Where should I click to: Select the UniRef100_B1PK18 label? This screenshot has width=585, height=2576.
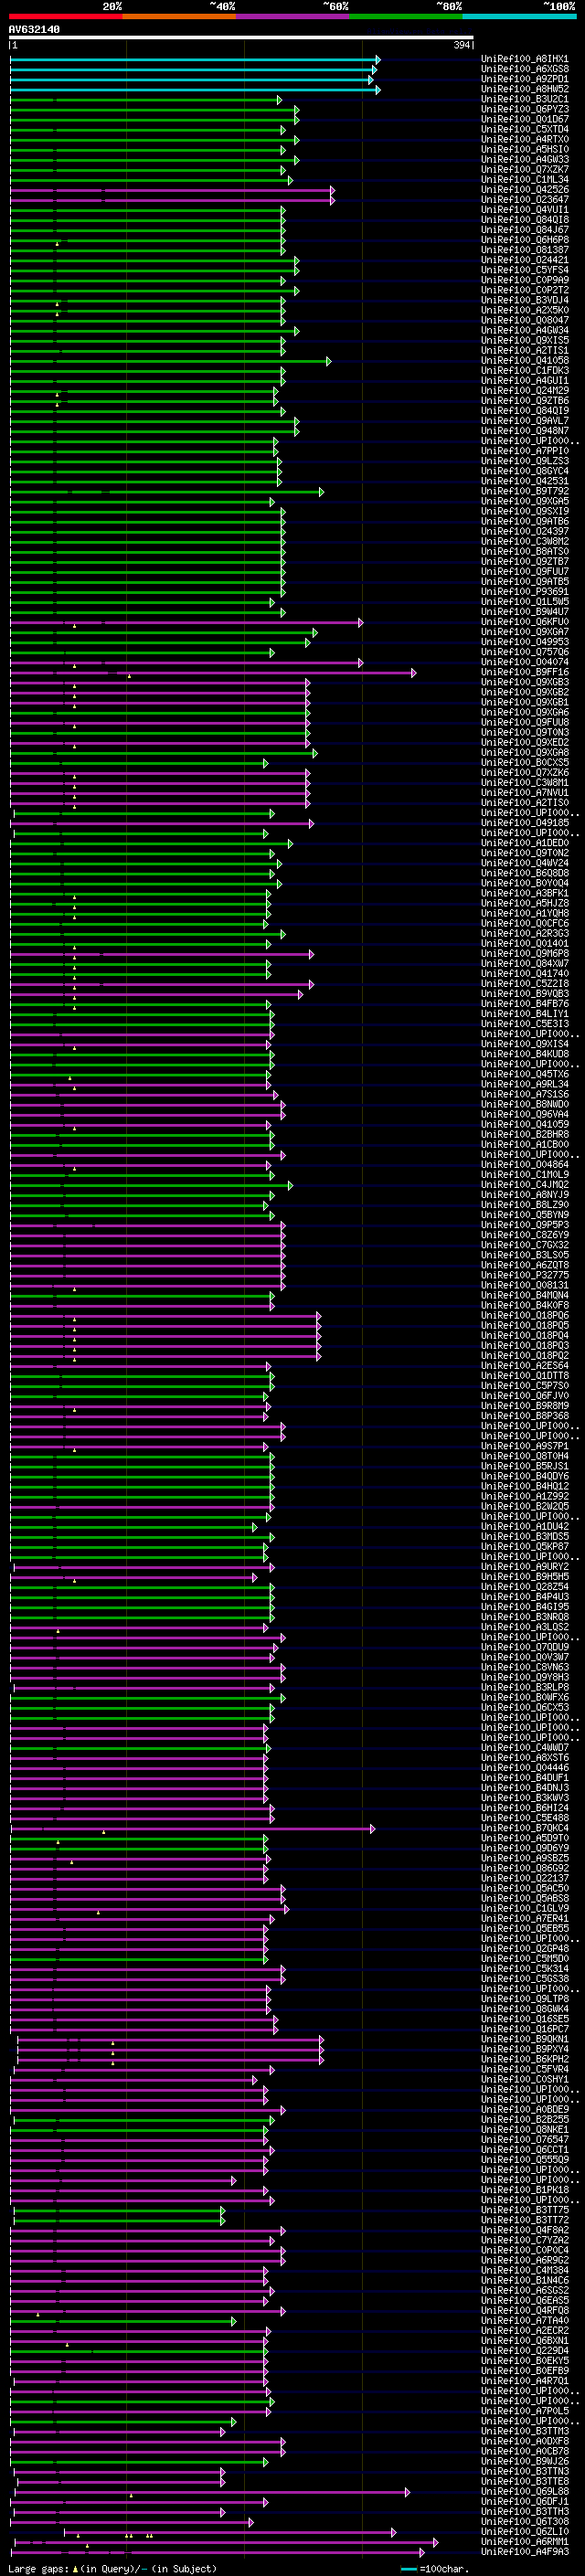[525, 2190]
